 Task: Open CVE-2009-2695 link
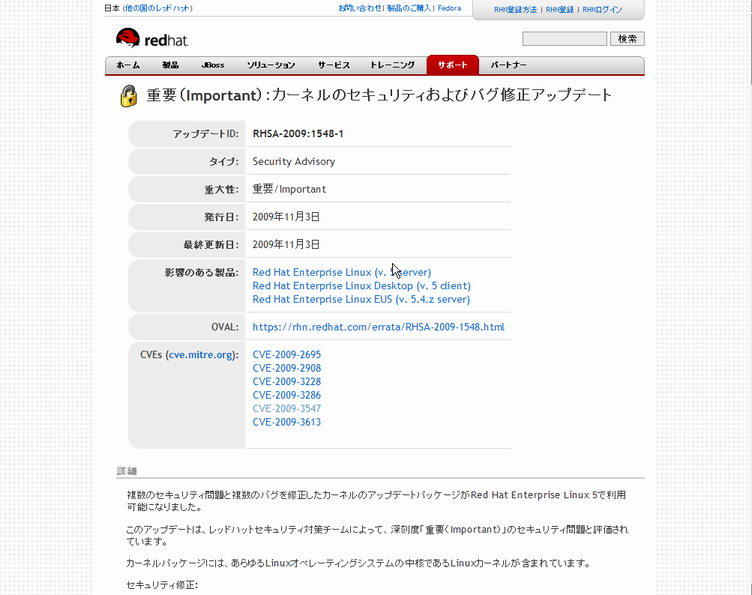point(287,355)
